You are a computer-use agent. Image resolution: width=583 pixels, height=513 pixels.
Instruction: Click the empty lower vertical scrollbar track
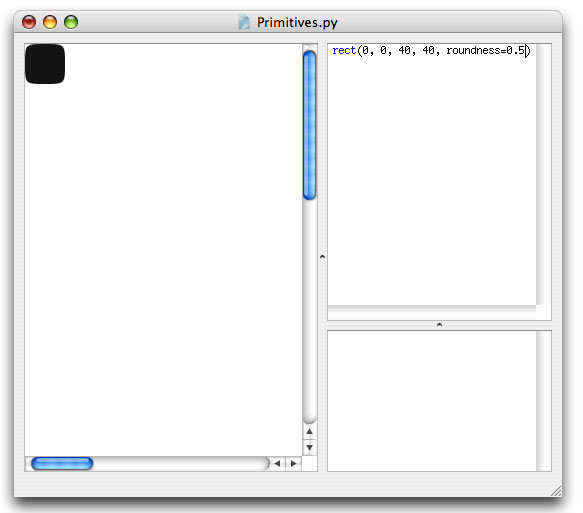[x=309, y=310]
